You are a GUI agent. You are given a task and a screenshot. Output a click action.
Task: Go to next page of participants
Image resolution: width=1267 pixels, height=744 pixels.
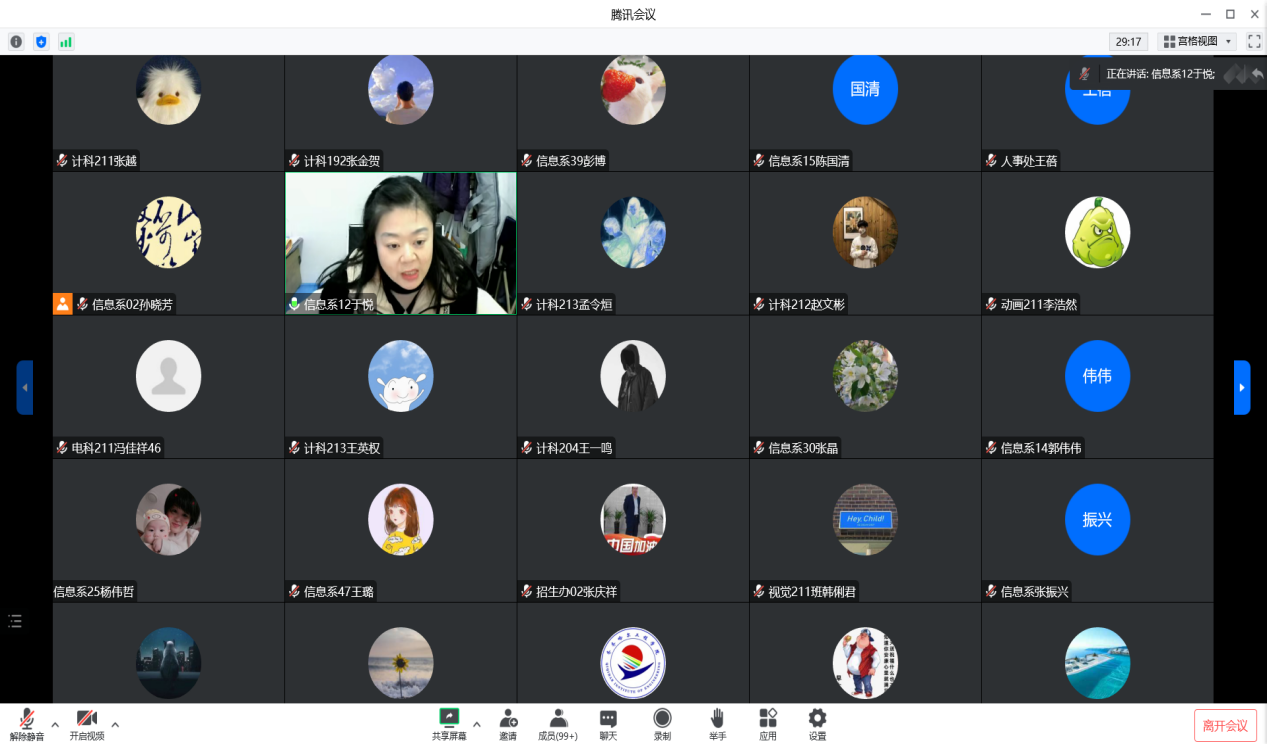coord(1242,387)
